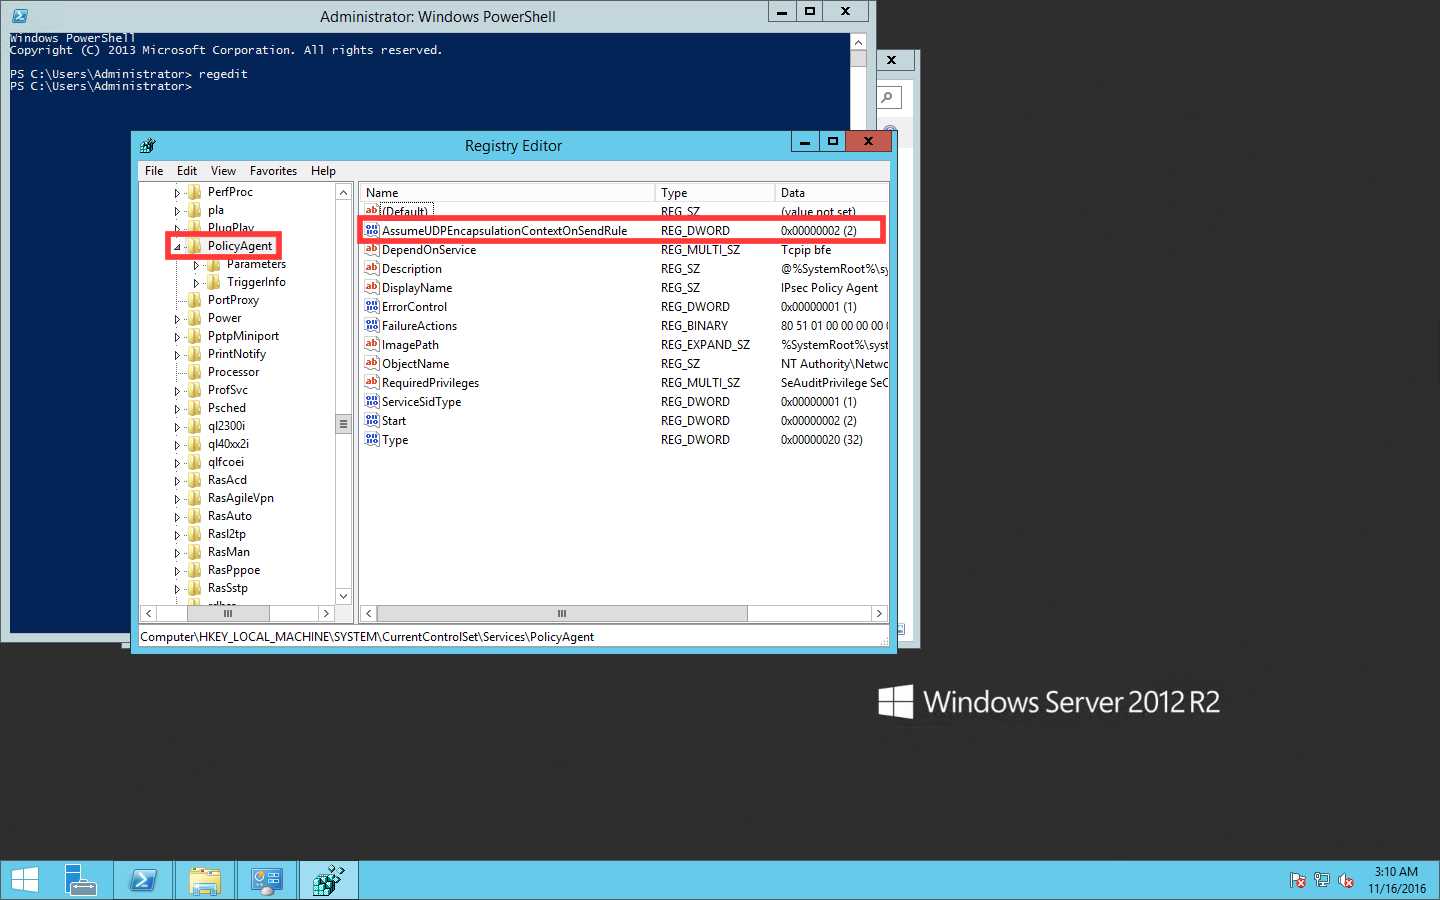1440x900 pixels.
Task: Expand the pla key
Action: tap(177, 211)
